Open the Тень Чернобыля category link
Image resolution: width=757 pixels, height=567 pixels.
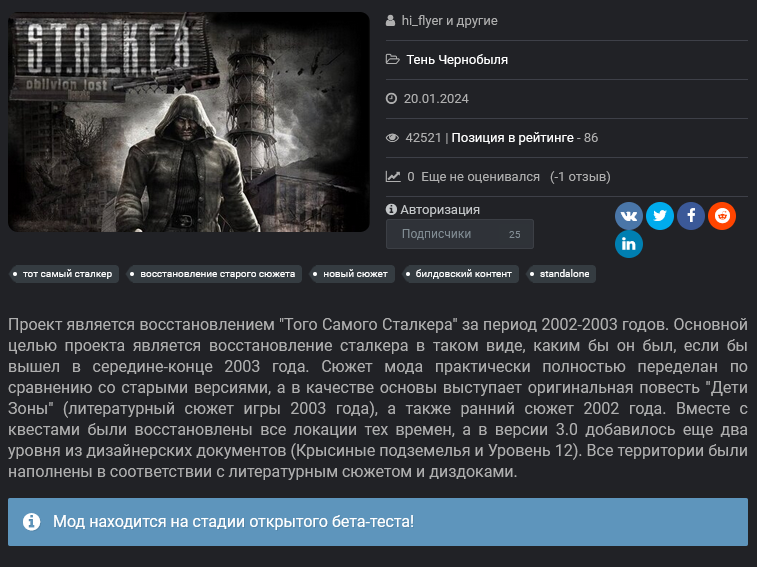click(457, 59)
